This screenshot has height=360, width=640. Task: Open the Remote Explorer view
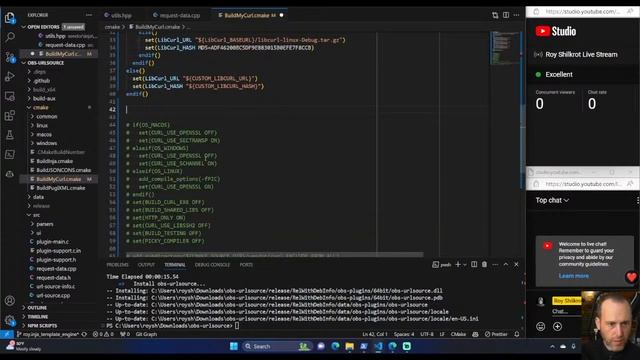point(10,96)
